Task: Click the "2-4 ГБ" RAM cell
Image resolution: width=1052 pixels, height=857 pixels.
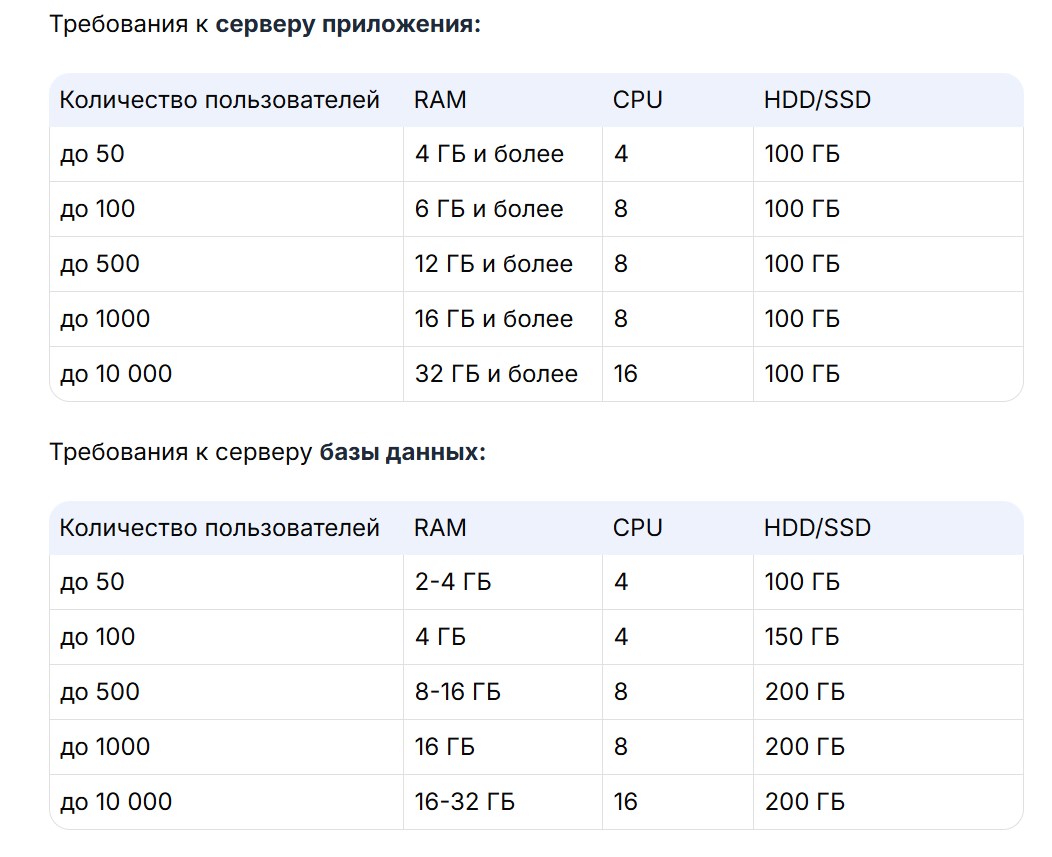Action: pyautogui.click(x=453, y=582)
